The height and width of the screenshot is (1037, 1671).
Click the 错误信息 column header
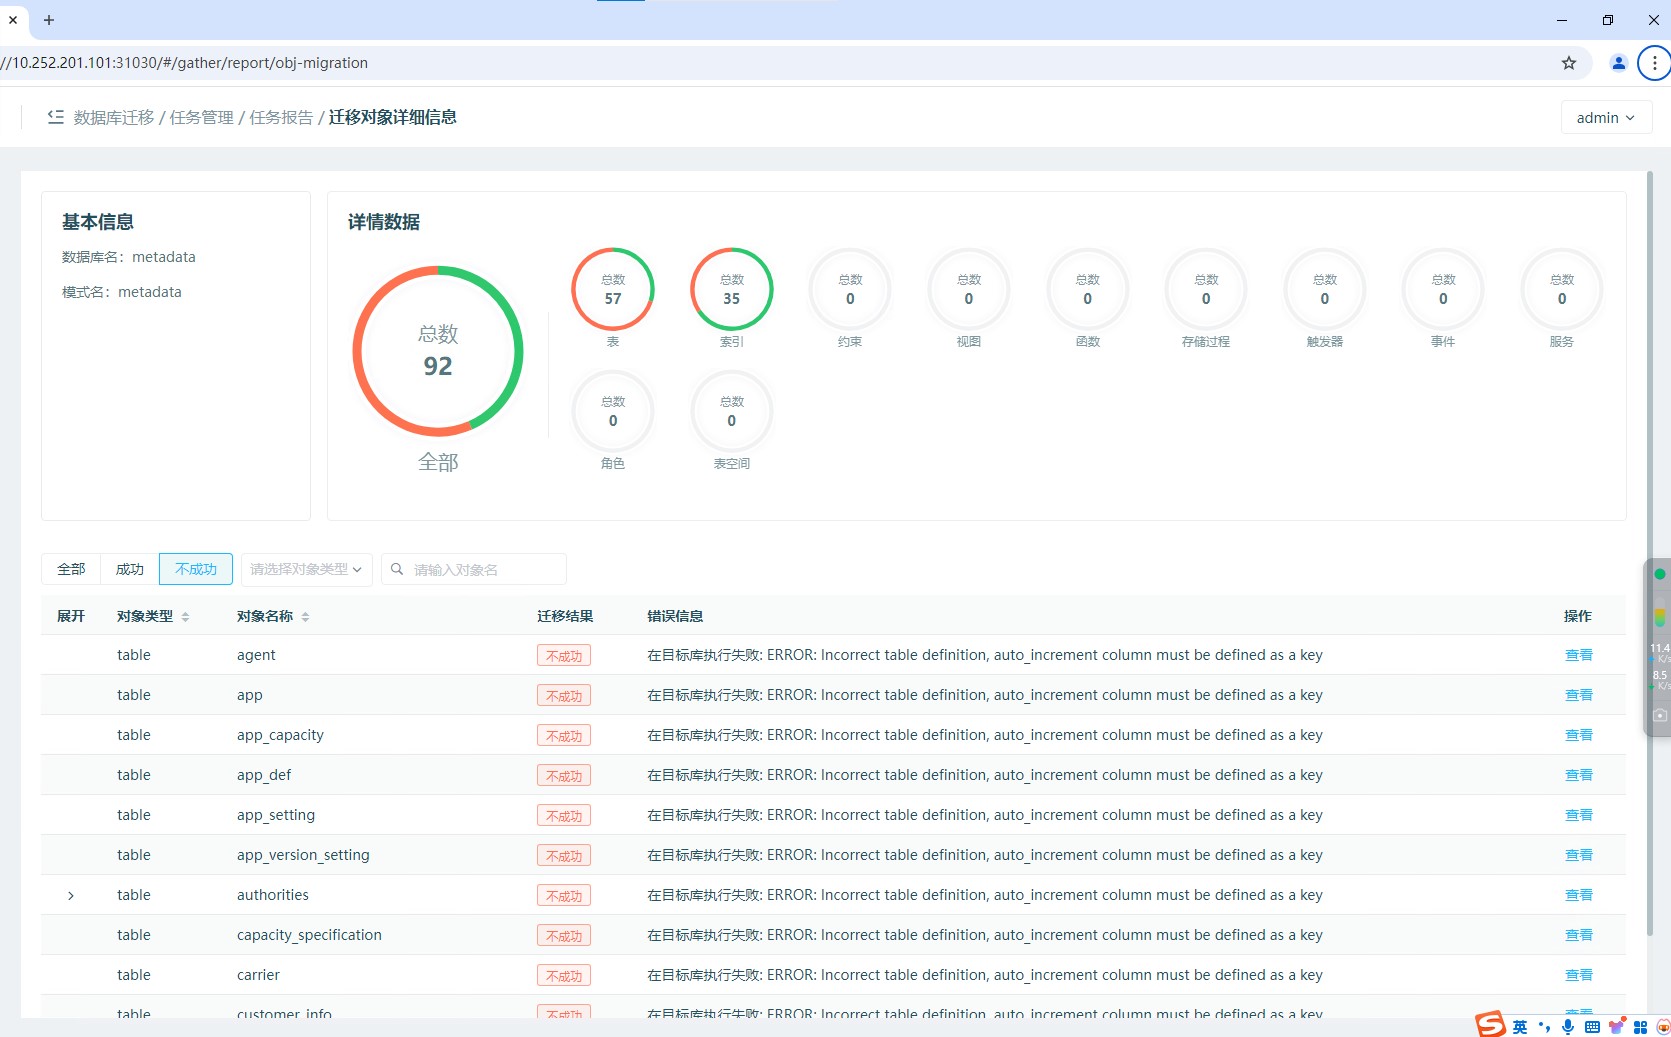pyautogui.click(x=675, y=616)
